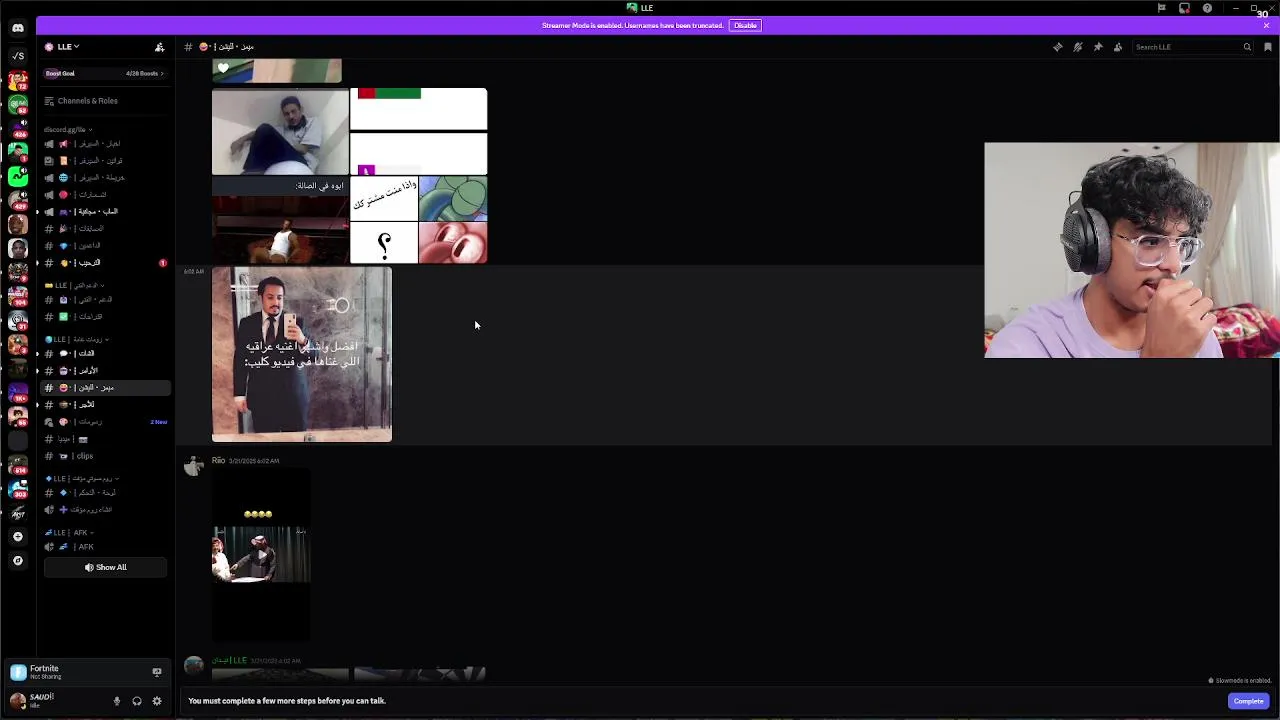Open the bookmark icon beside search
1280x720 pixels.
coord(1268,47)
